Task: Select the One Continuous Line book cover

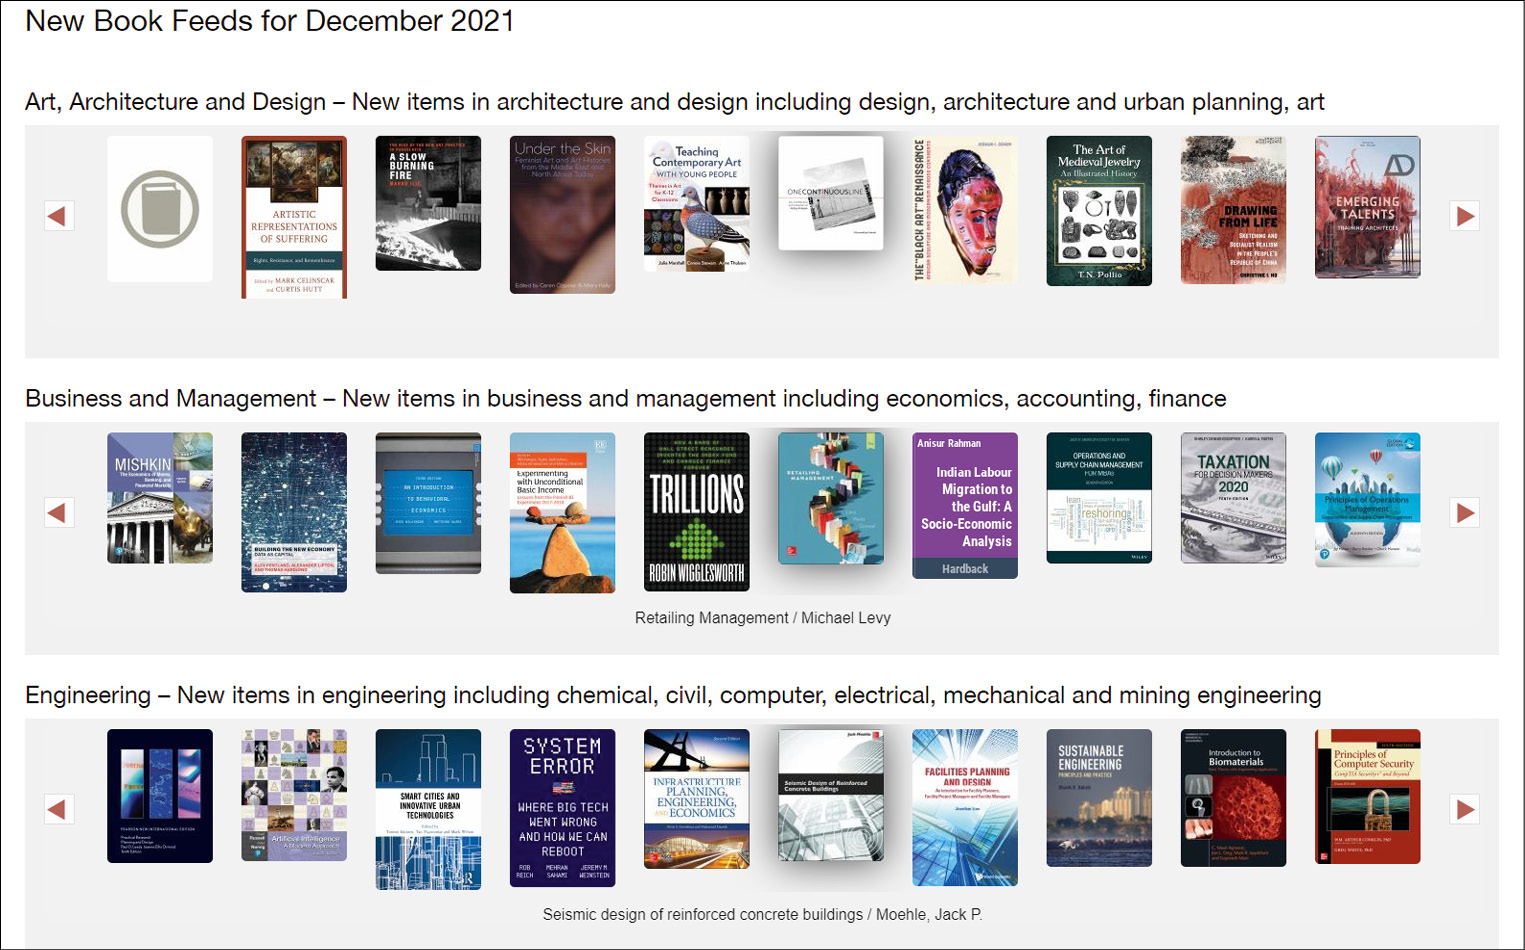Action: pos(831,193)
